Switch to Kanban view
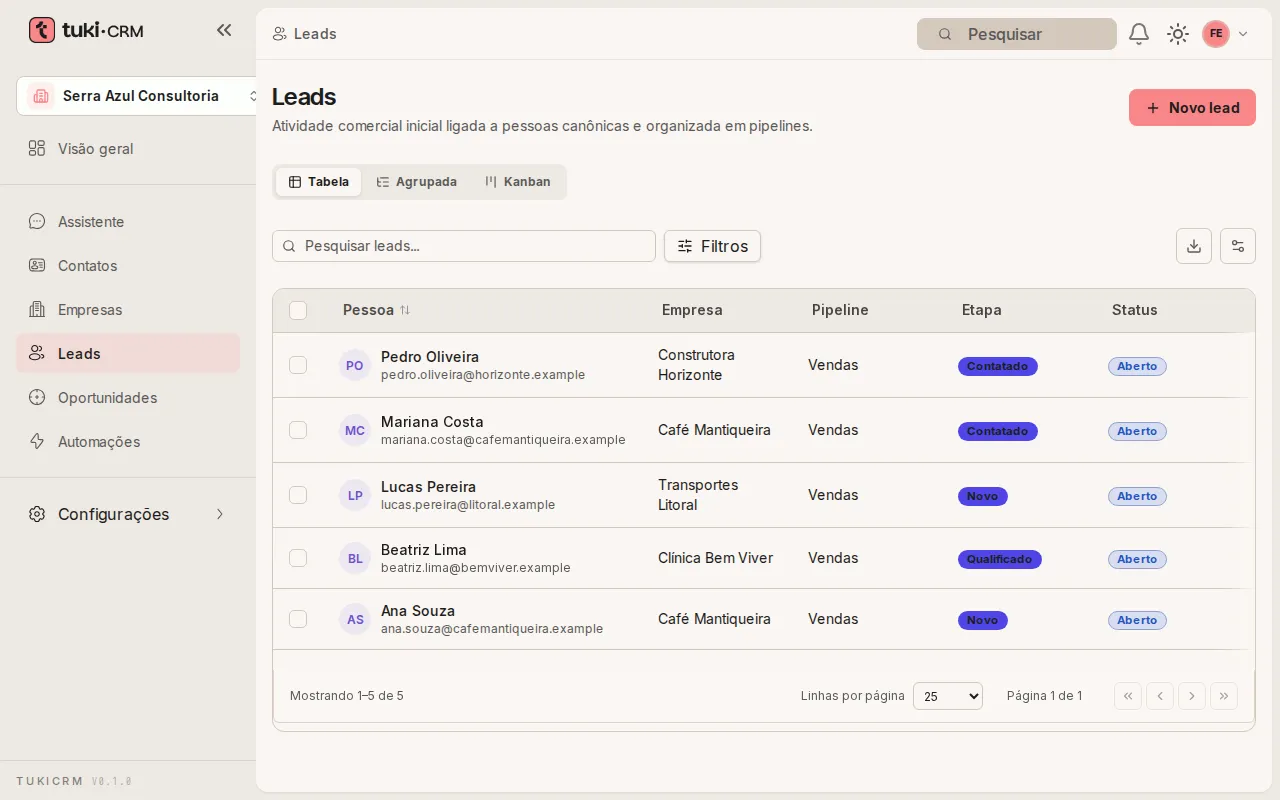This screenshot has height=800, width=1280. (x=518, y=182)
